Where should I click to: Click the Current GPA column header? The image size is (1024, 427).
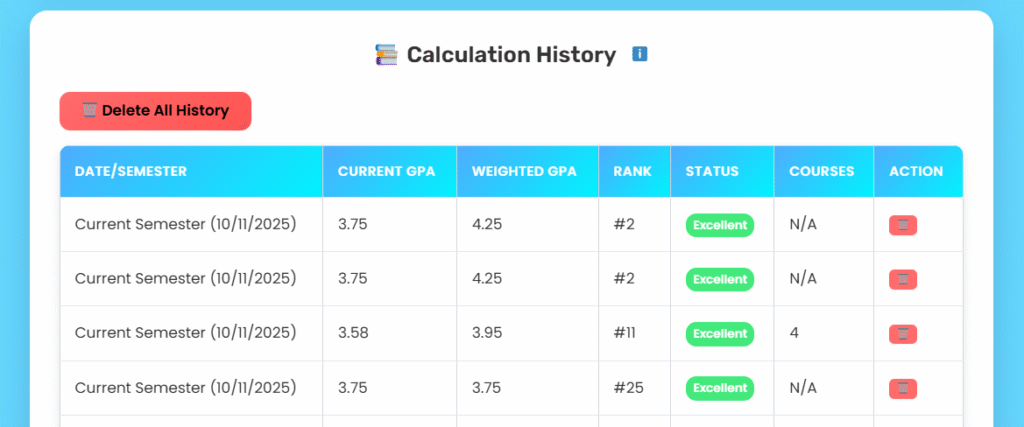(387, 171)
